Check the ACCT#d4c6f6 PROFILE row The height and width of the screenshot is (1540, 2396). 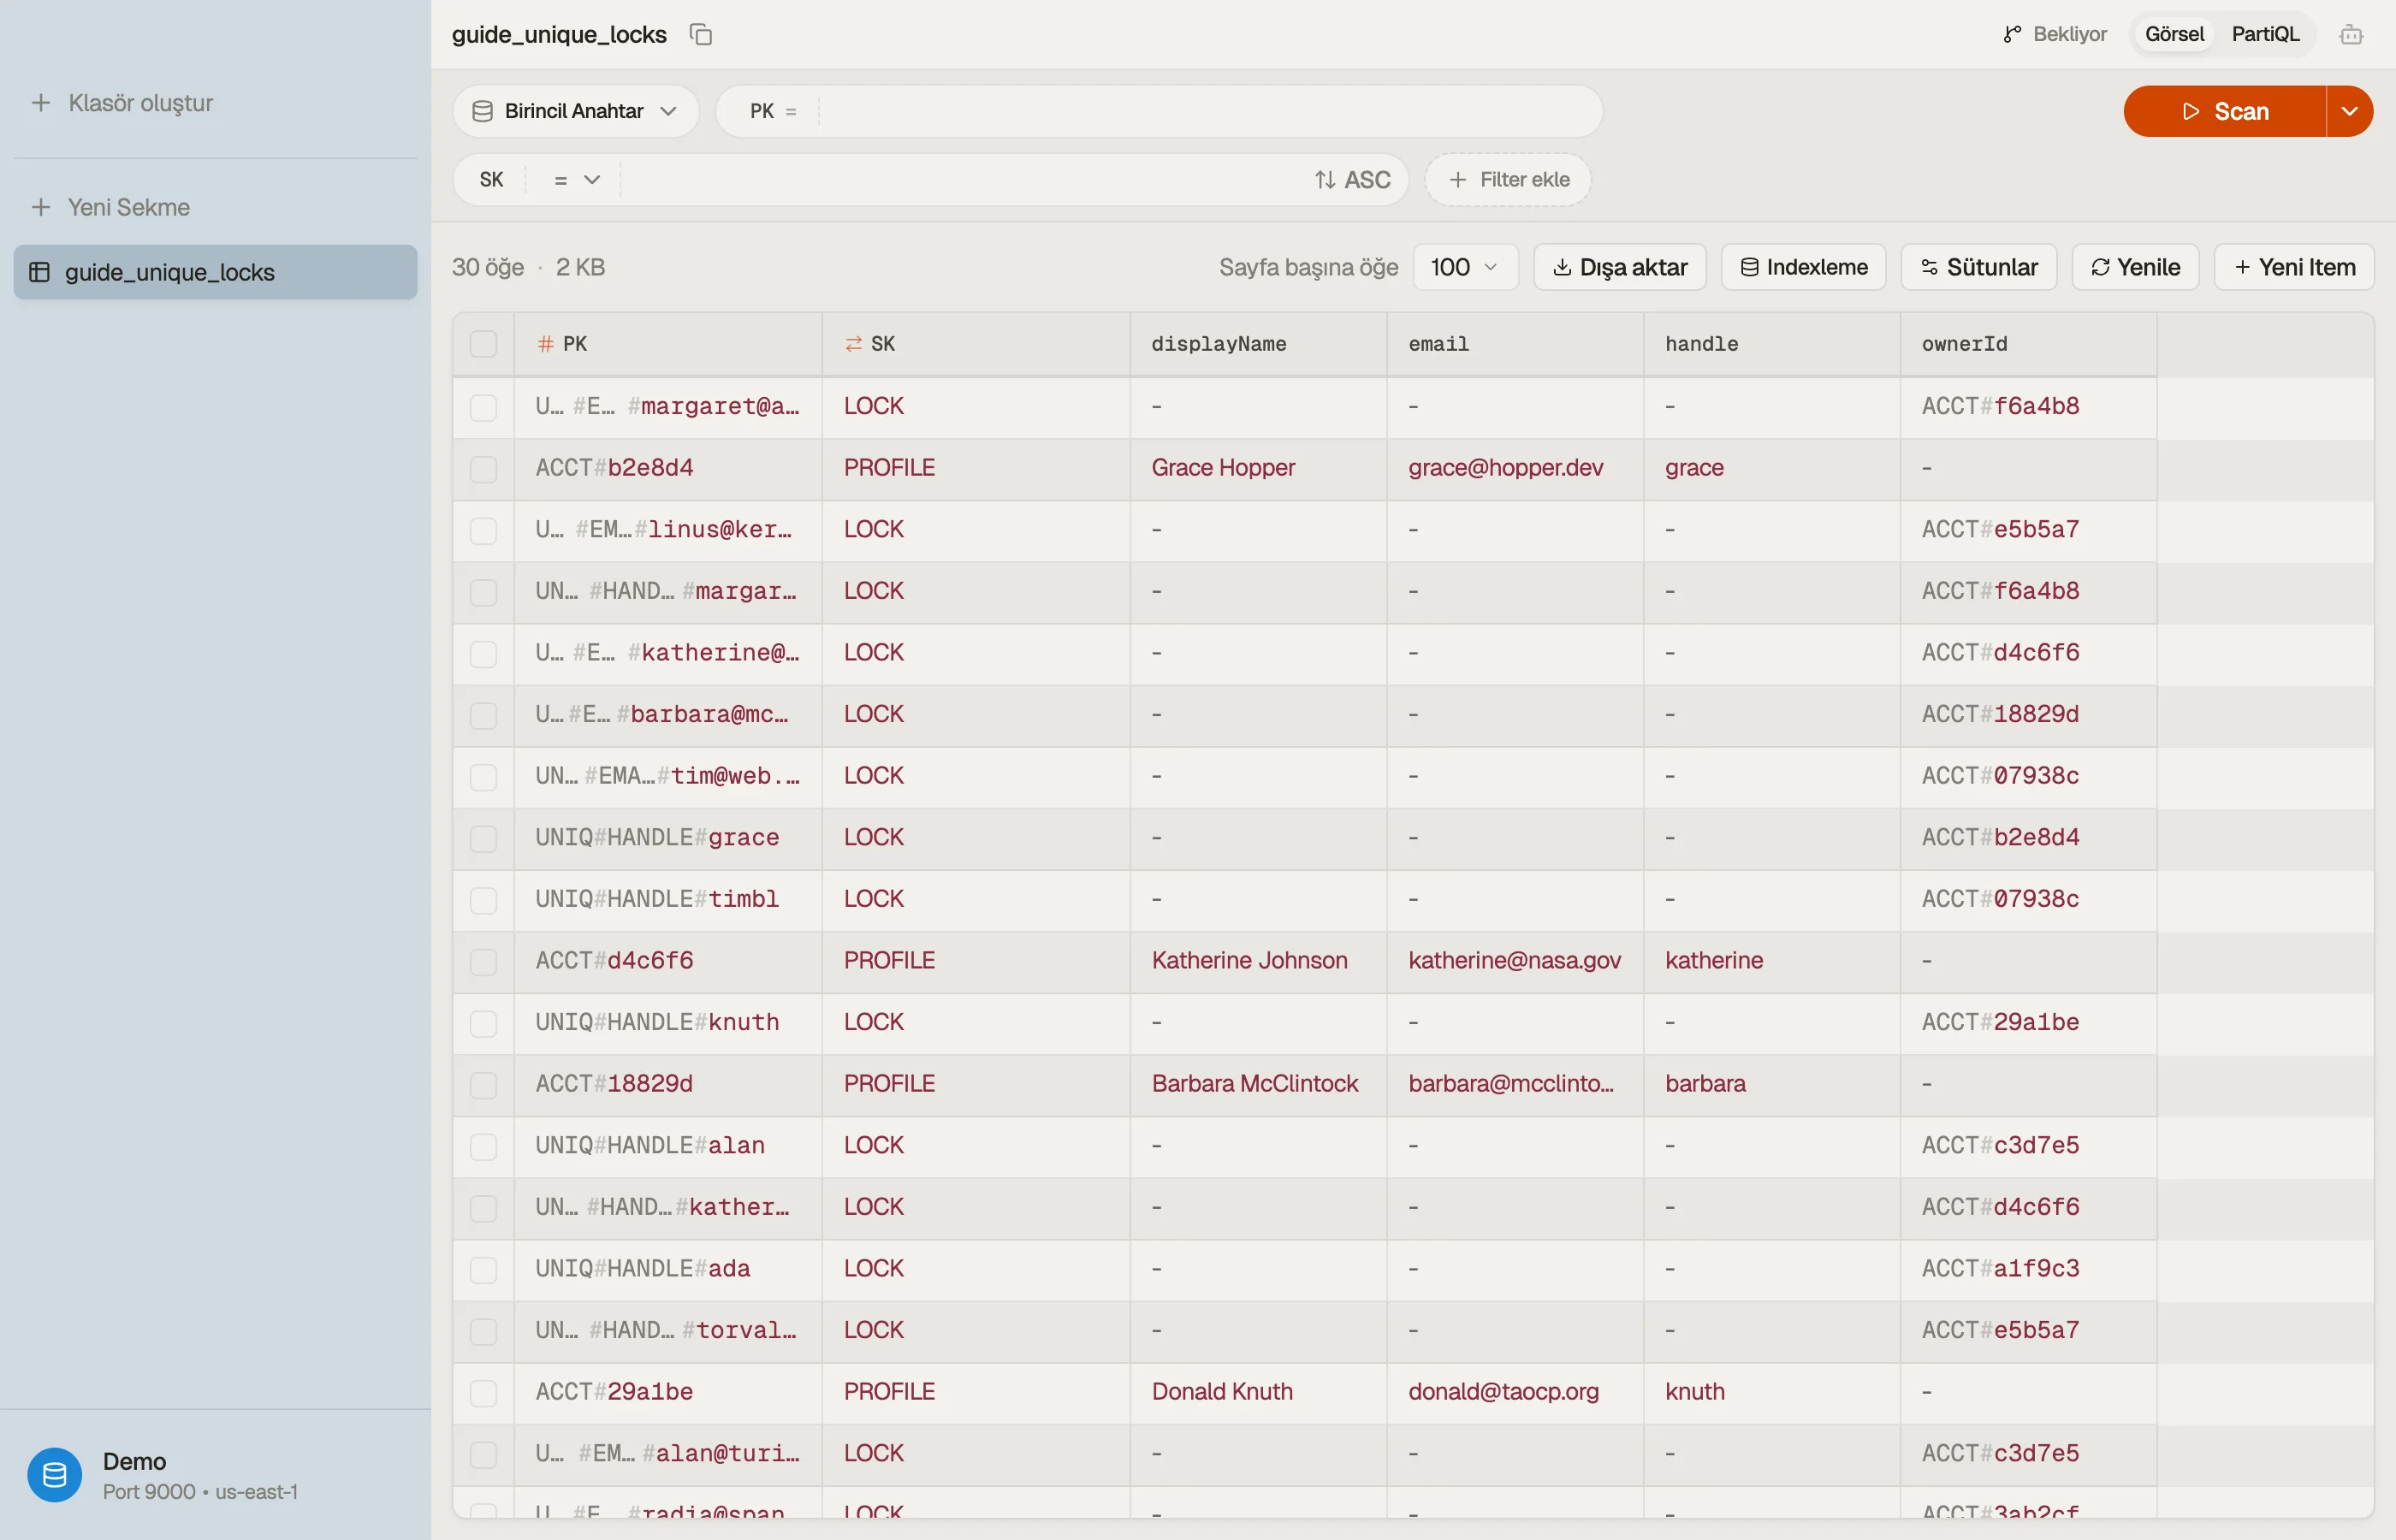(483, 962)
